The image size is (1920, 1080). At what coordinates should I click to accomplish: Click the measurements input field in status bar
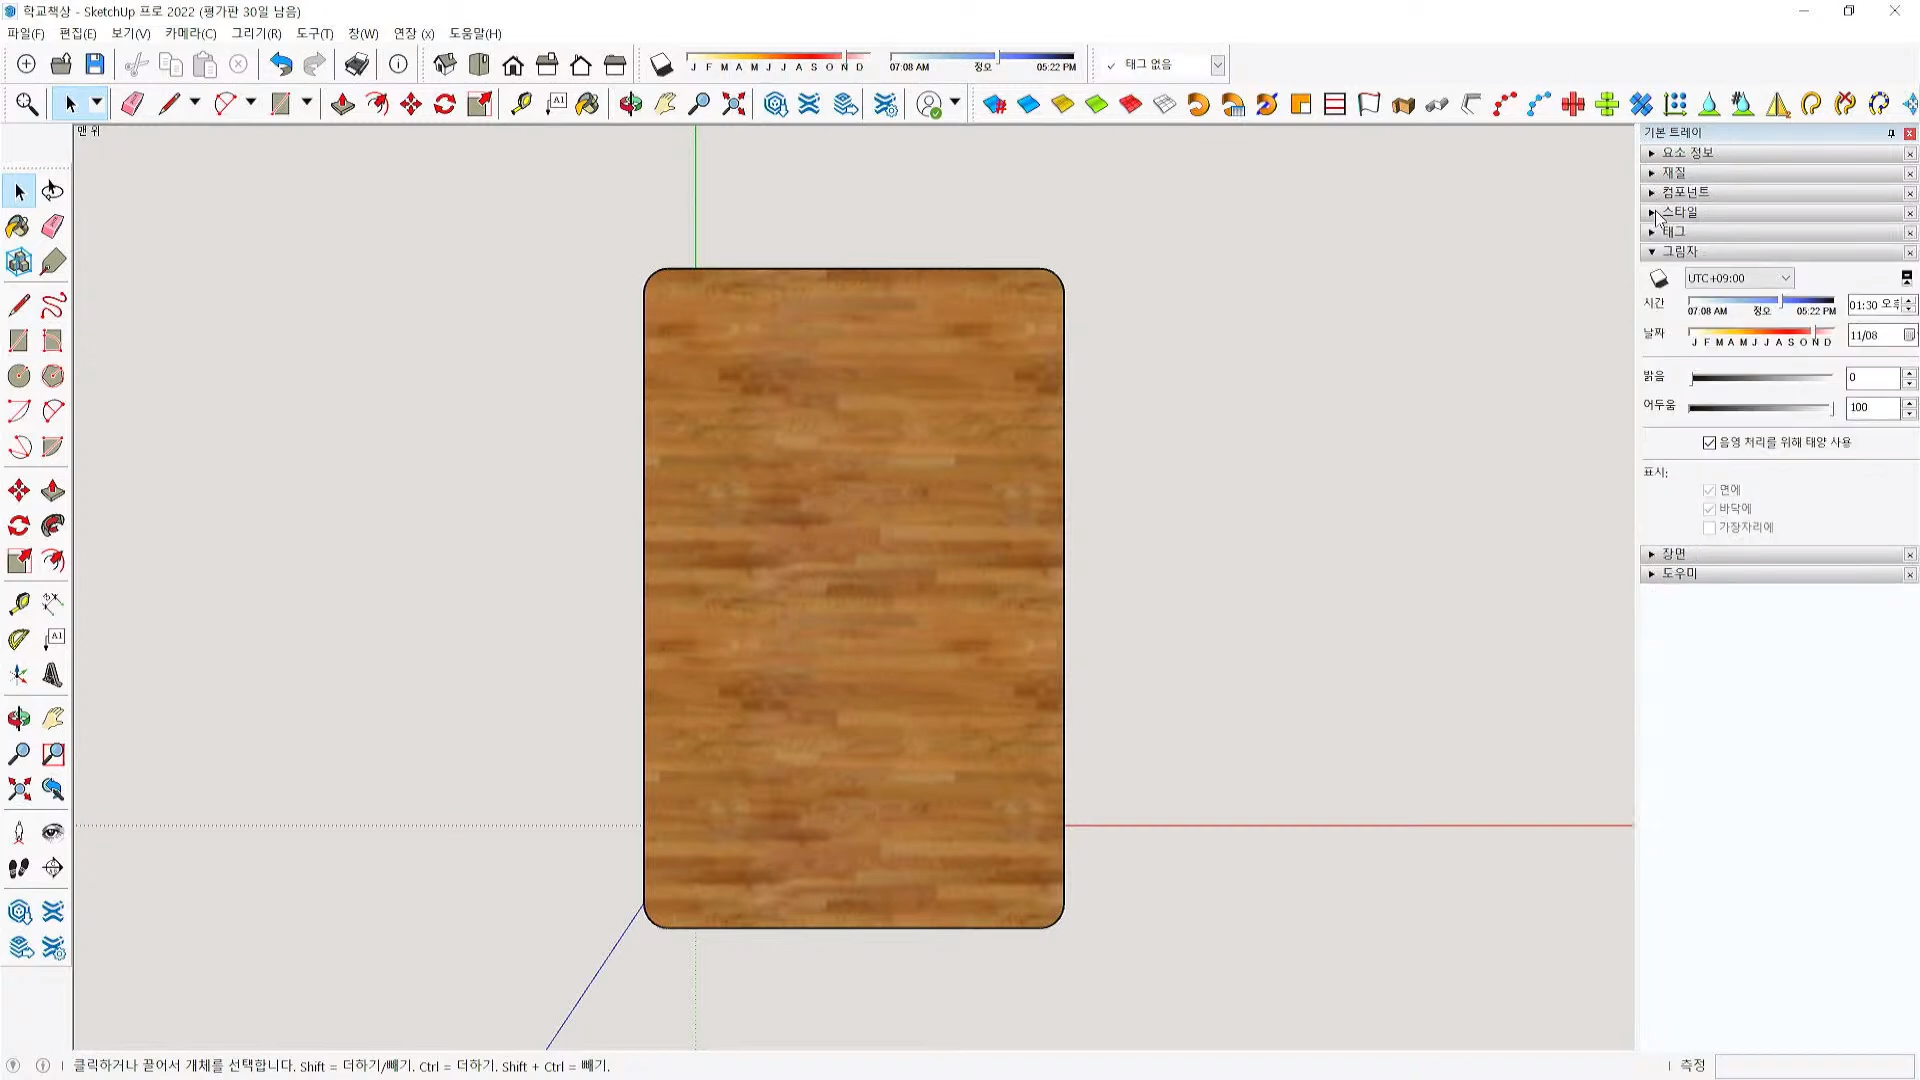(1814, 1066)
